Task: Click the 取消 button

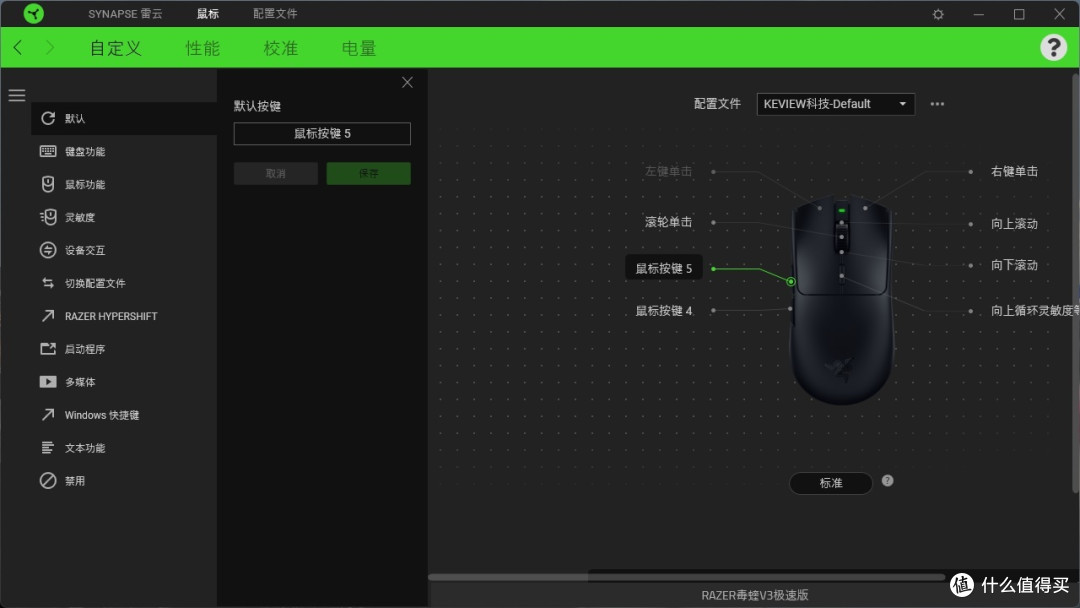Action: point(276,174)
